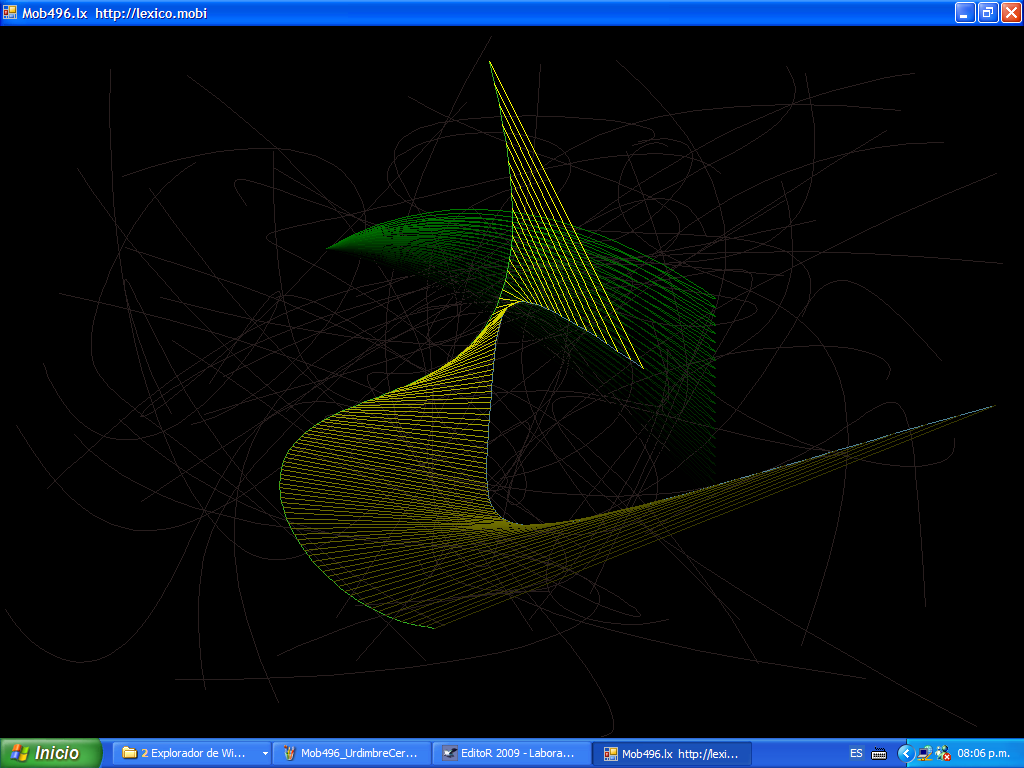The width and height of the screenshot is (1024, 768).
Task: Expand hidden tray icons with chevron
Action: click(x=906, y=753)
